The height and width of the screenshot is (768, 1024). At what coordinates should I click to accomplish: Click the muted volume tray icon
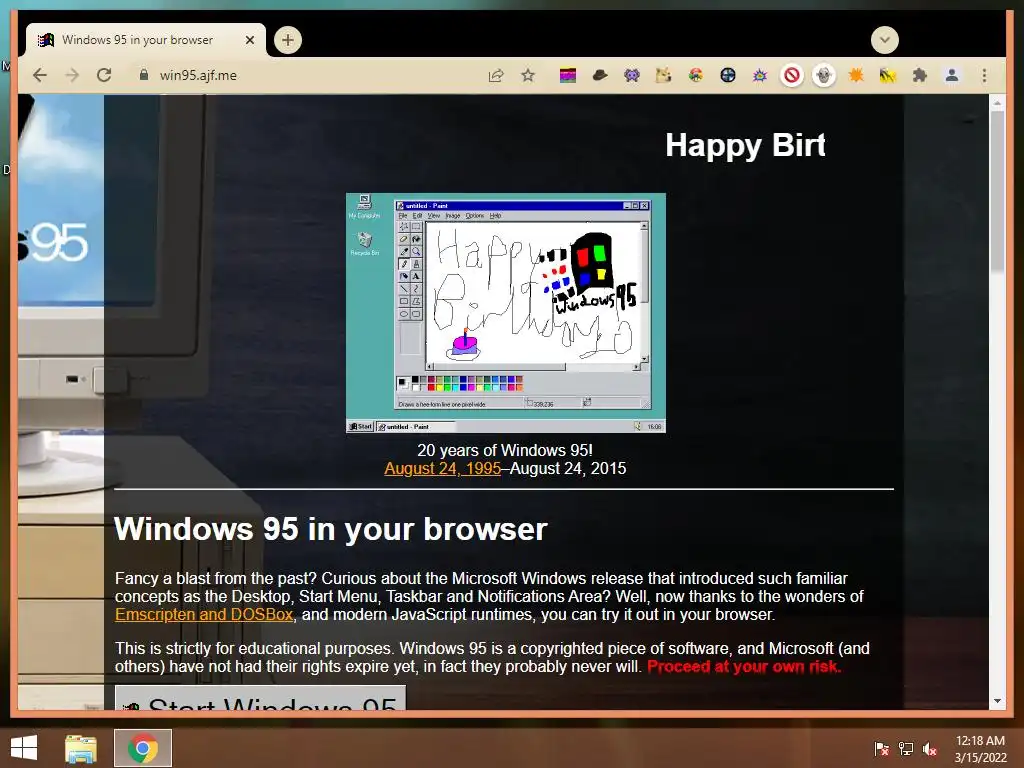(930, 748)
